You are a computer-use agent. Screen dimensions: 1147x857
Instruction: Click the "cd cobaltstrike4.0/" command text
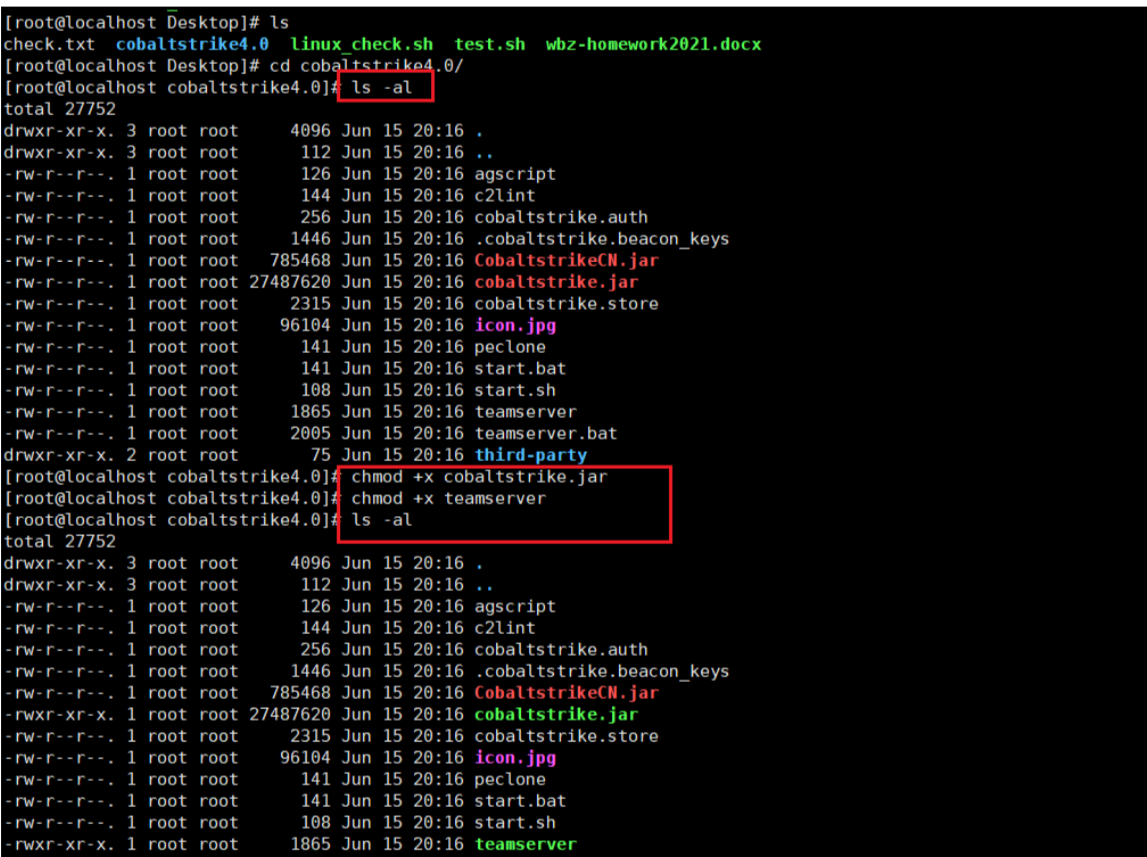pos(366,66)
